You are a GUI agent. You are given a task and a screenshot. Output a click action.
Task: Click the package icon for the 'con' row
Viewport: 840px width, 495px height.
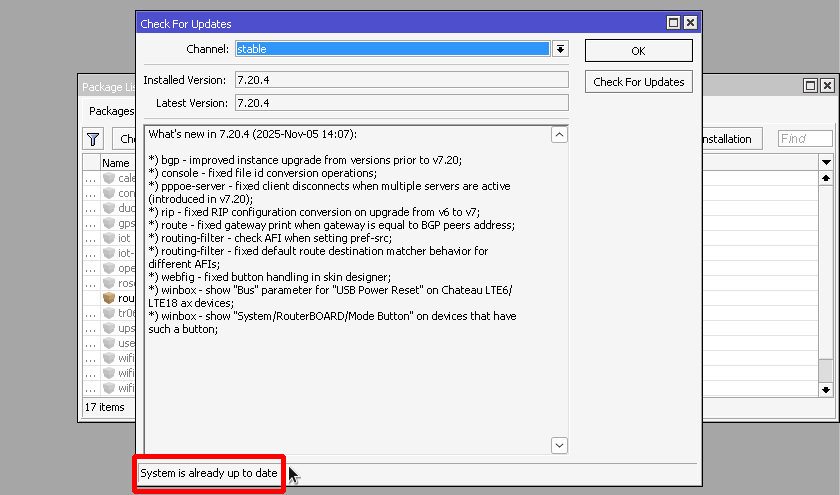109,193
